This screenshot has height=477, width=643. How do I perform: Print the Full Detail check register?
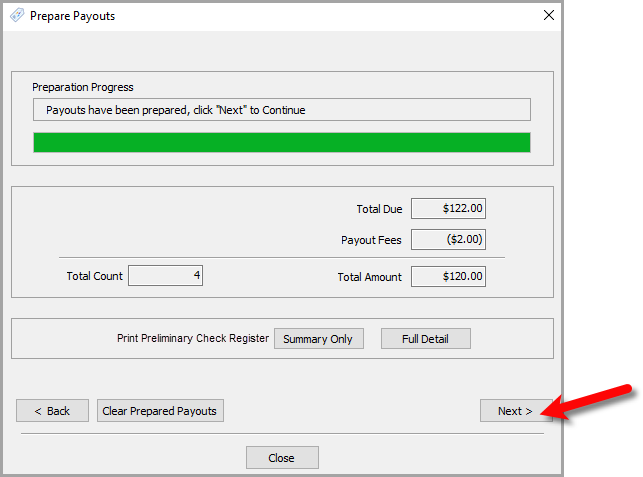(426, 338)
